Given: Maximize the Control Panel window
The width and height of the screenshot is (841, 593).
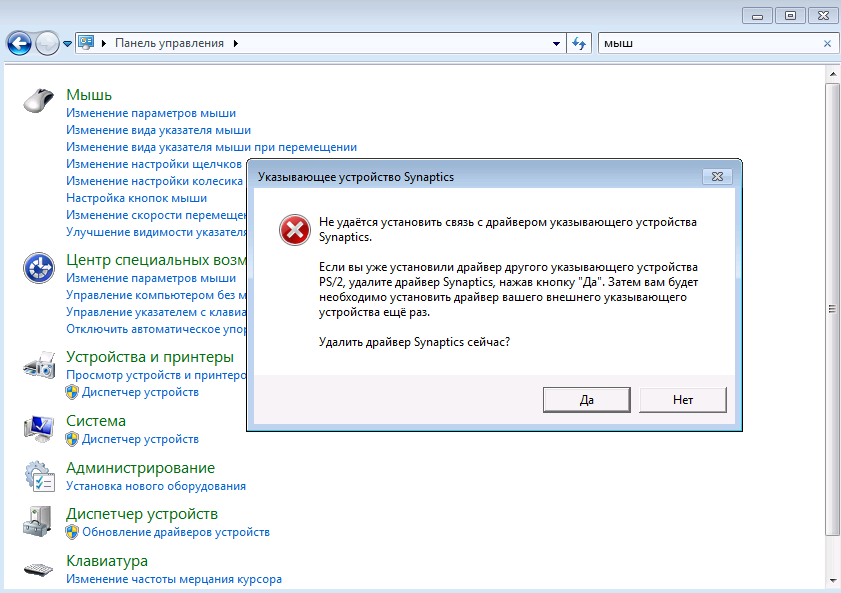Looking at the screenshot, I should tap(790, 16).
